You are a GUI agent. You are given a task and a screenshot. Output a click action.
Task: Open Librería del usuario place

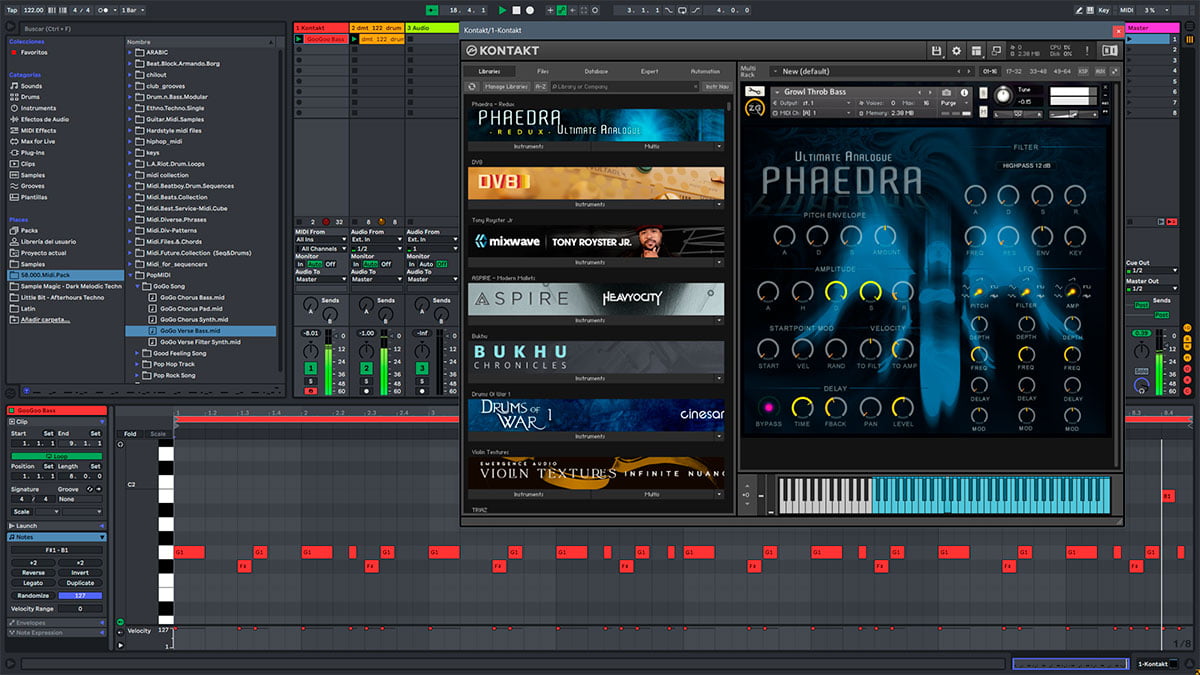[48, 241]
